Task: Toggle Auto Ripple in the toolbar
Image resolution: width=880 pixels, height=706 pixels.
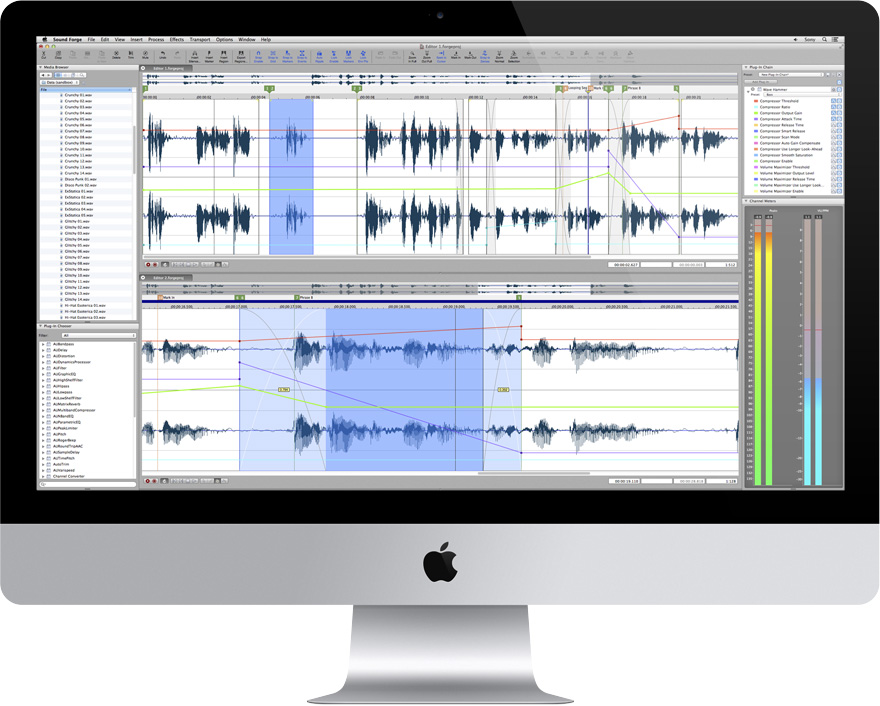Action: (319, 56)
